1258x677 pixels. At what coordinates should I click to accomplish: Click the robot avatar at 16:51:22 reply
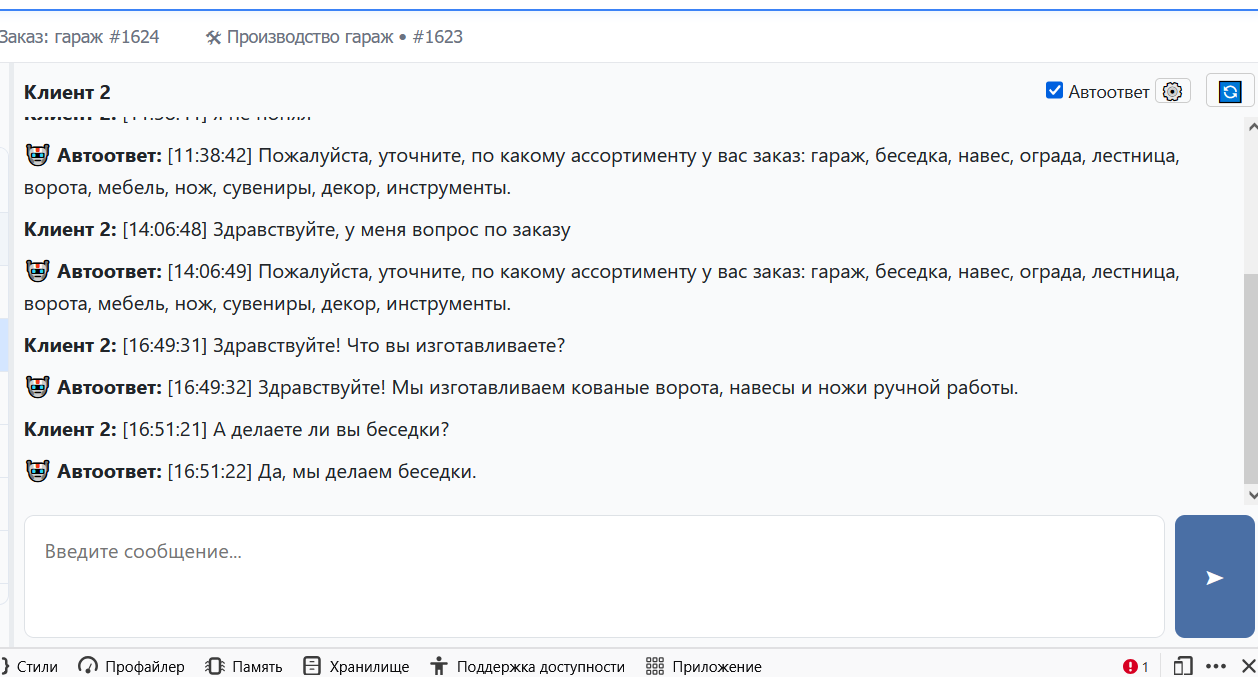coord(38,471)
